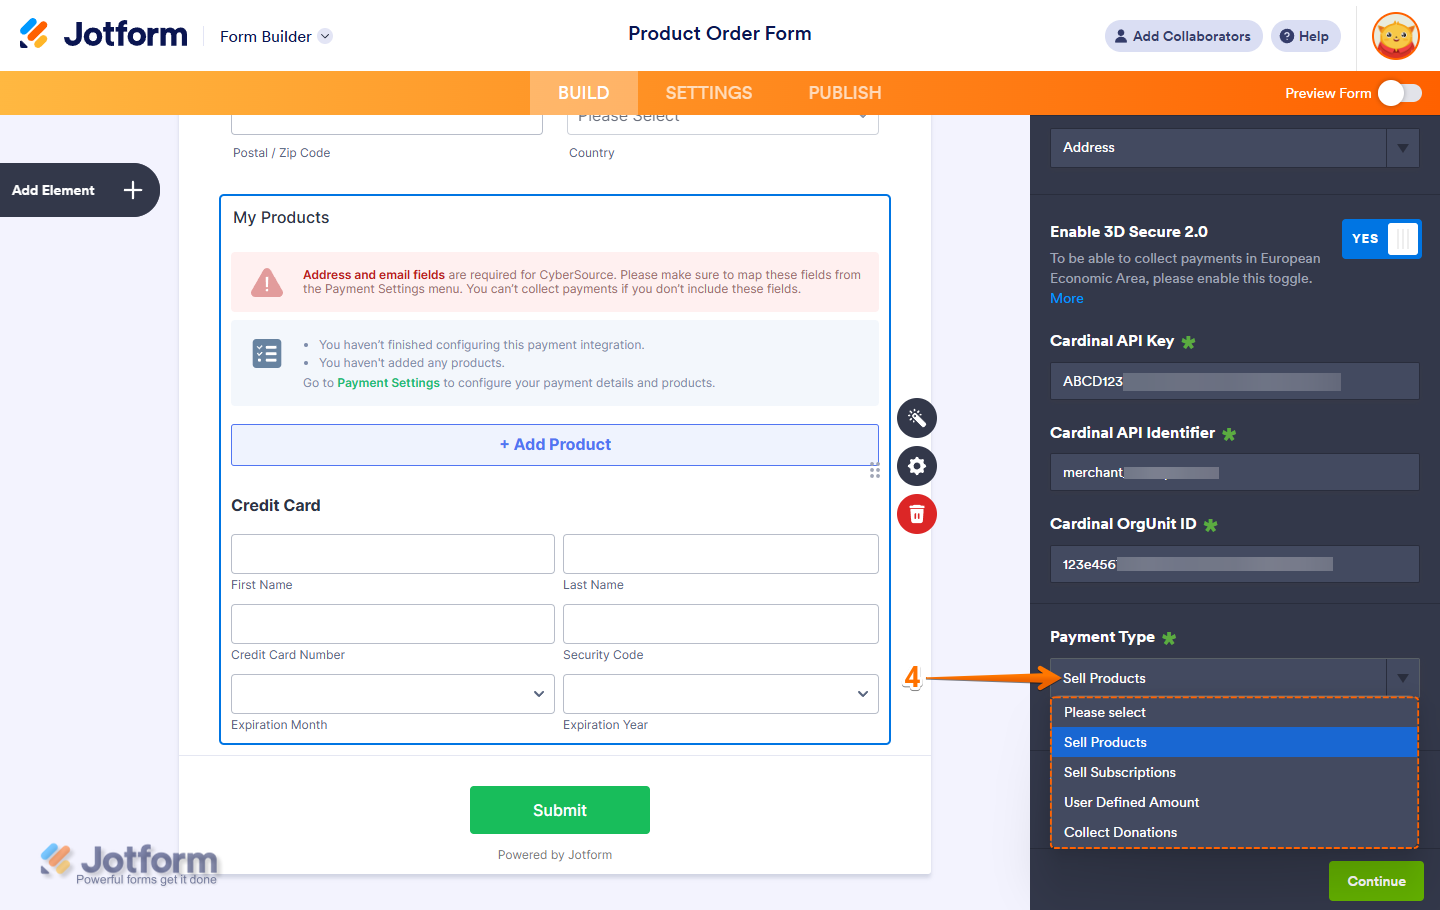Open the Address mapping dropdown

tap(1234, 148)
